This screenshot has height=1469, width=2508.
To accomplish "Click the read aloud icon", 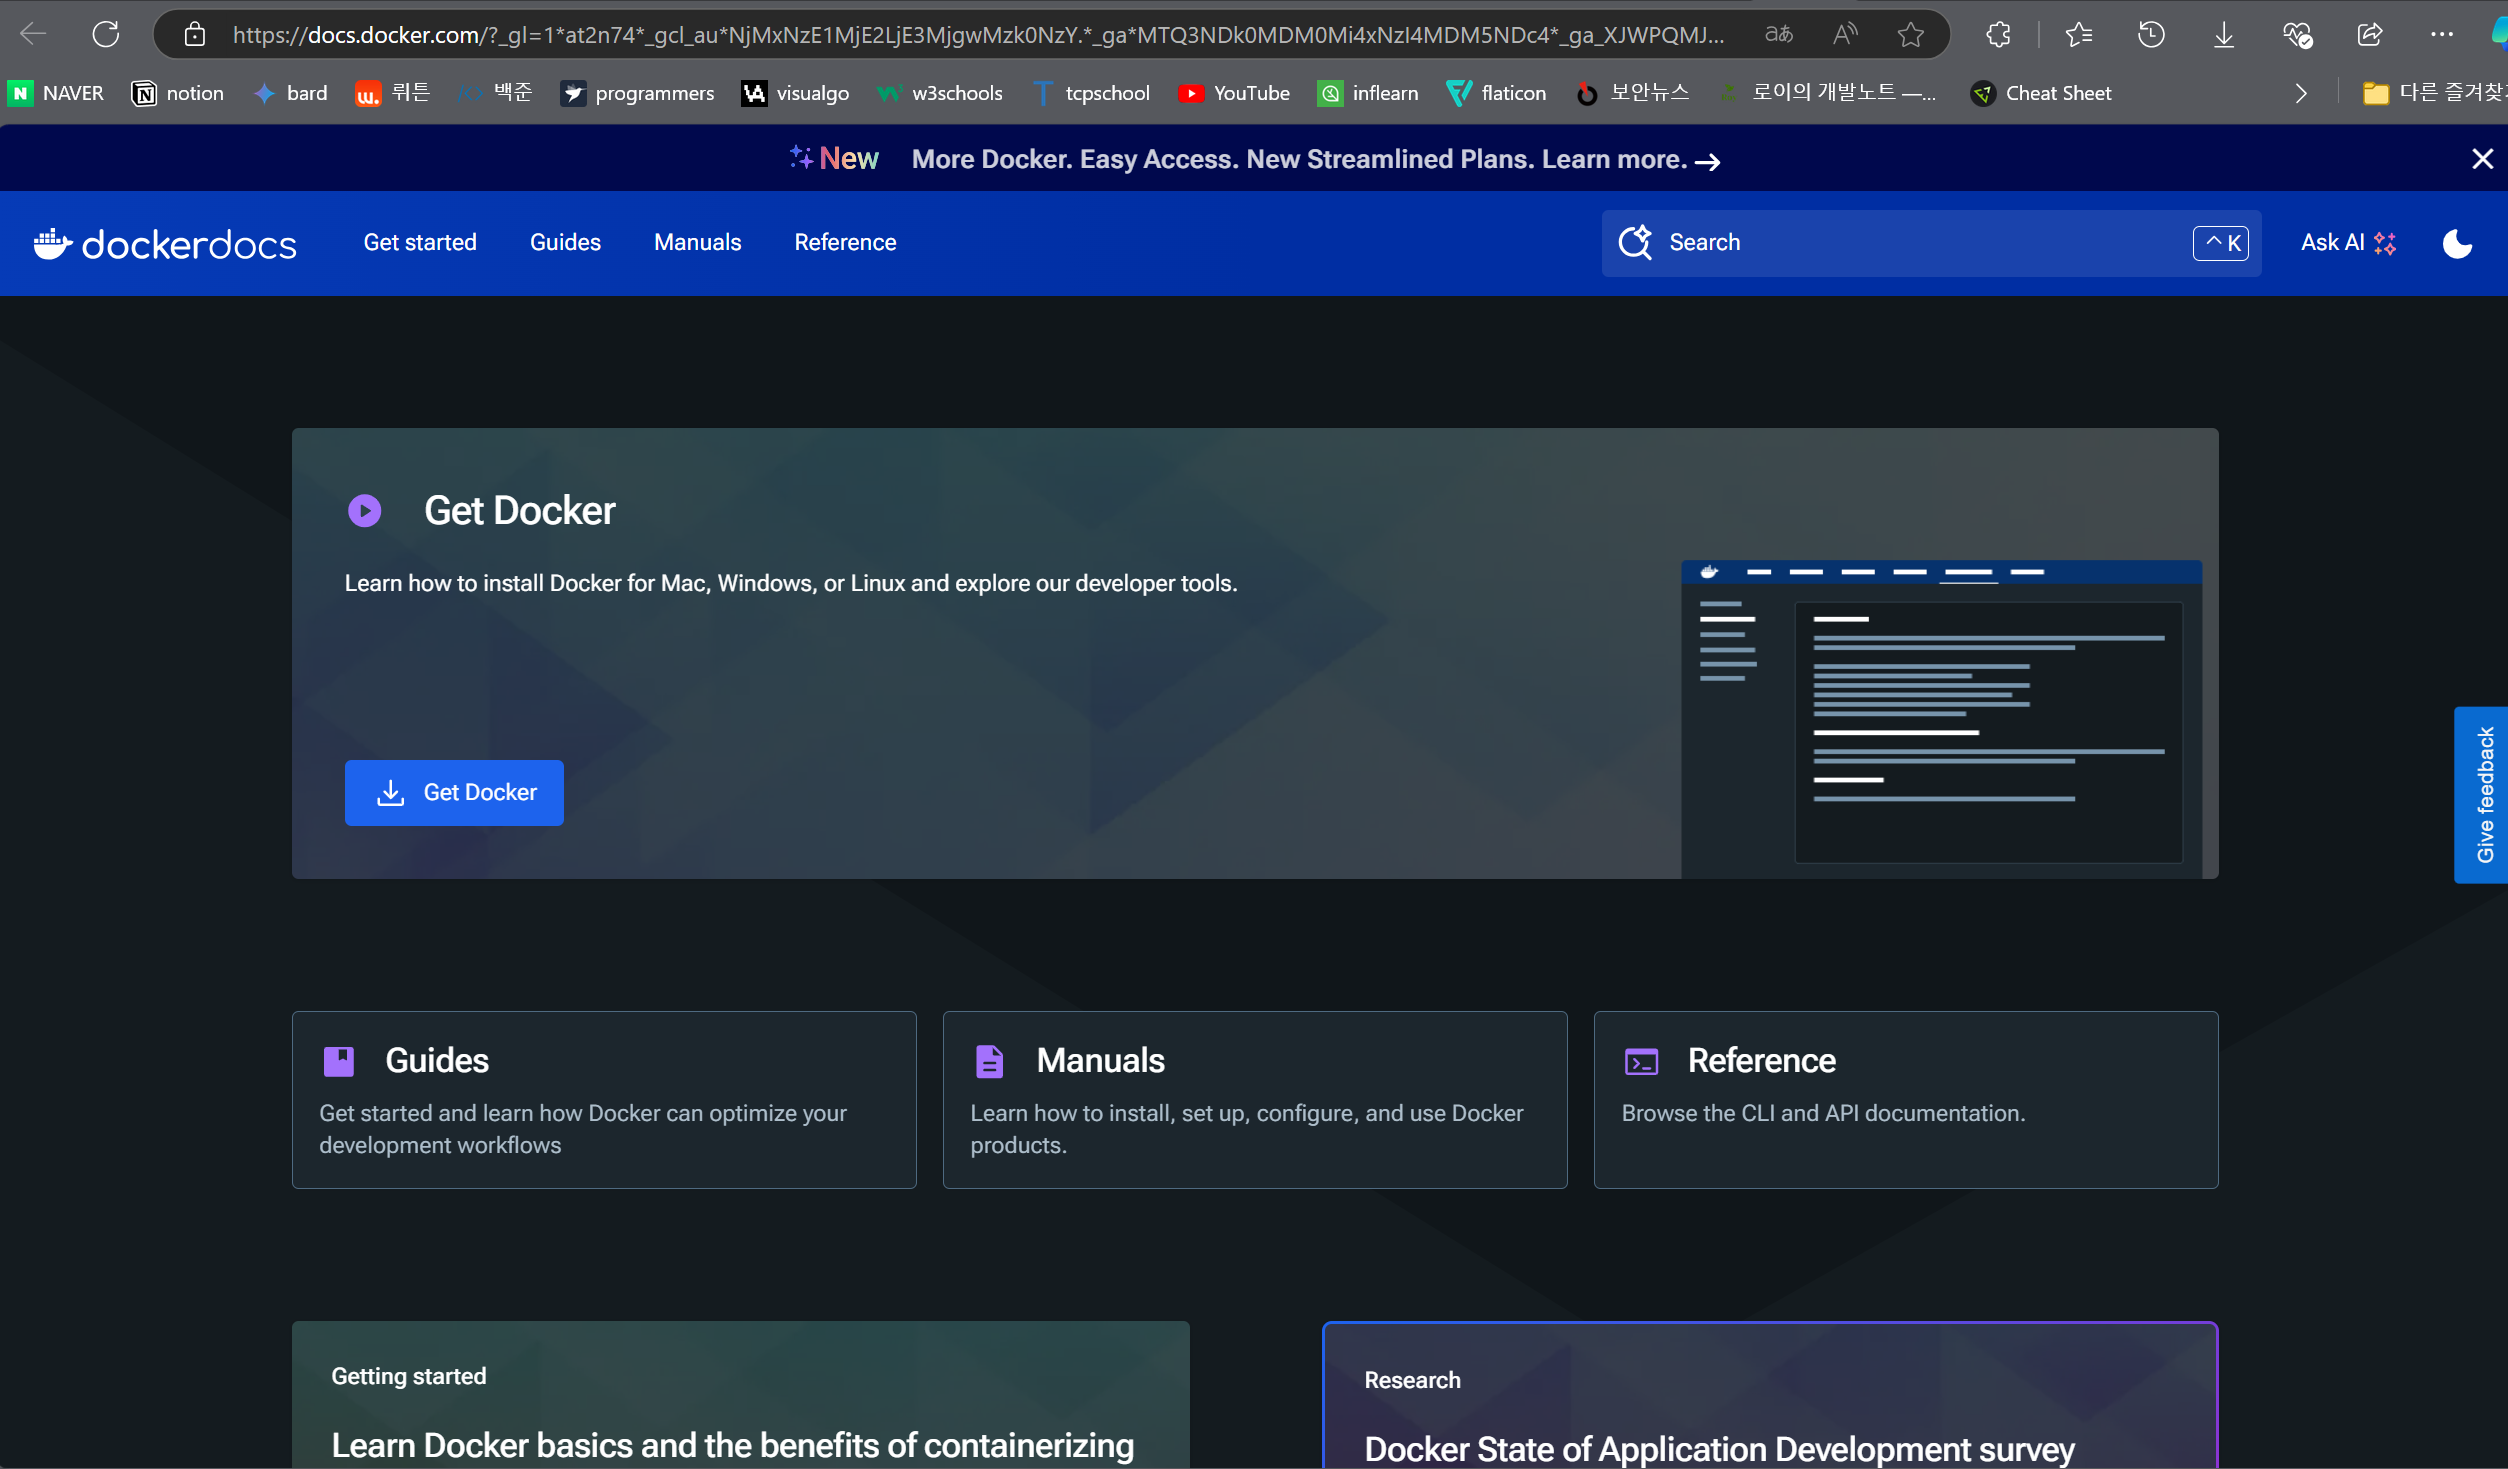I will (1845, 35).
